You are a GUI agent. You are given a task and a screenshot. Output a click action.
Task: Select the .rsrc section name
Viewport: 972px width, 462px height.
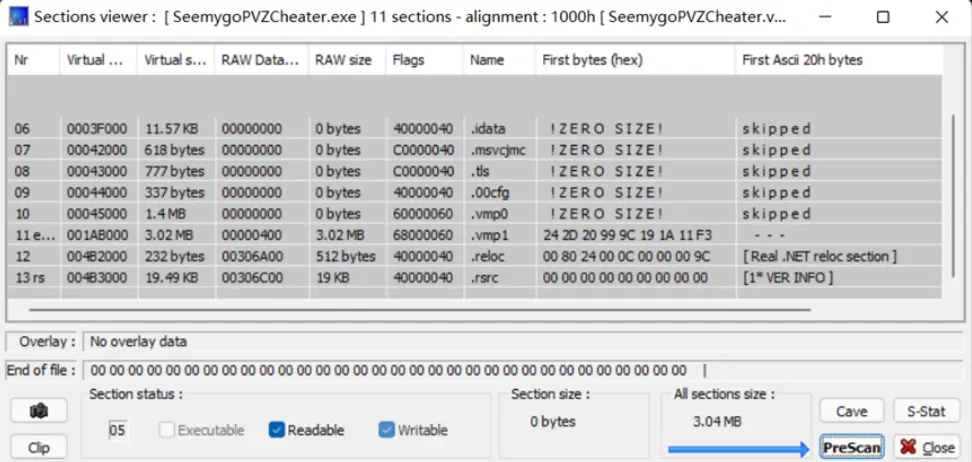pos(485,277)
